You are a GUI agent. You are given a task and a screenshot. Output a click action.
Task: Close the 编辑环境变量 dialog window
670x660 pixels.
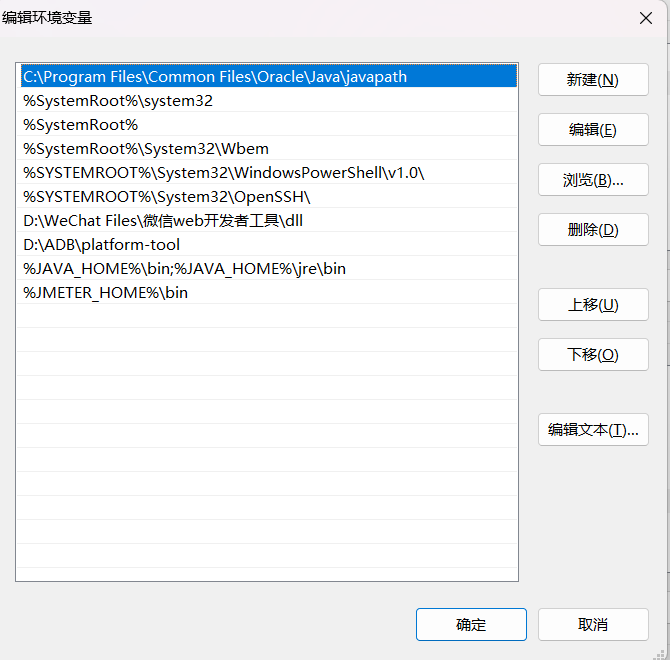(x=646, y=18)
